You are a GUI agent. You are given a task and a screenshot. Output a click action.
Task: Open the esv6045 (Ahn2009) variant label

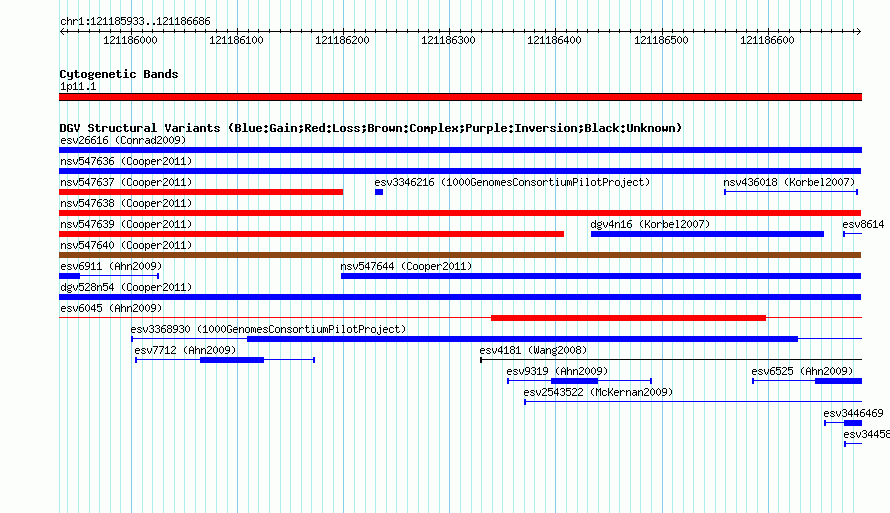pos(111,308)
